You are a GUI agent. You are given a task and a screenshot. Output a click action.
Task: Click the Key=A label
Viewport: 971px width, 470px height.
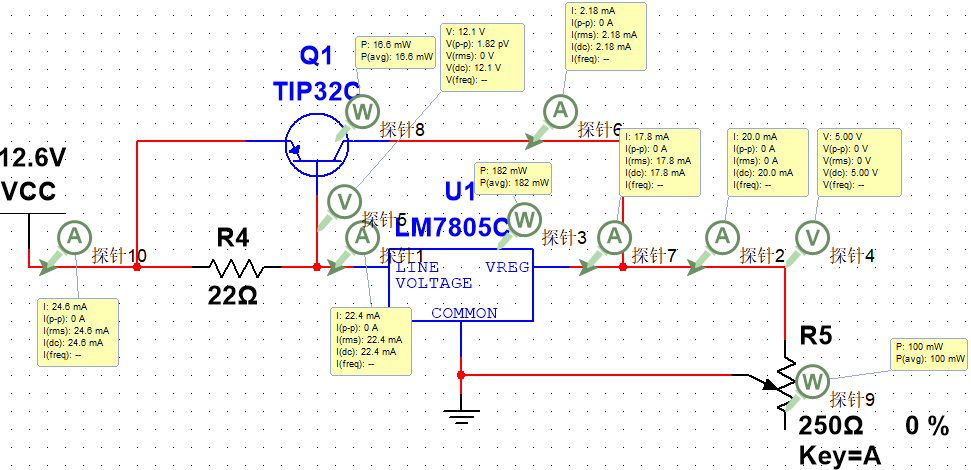840,456
